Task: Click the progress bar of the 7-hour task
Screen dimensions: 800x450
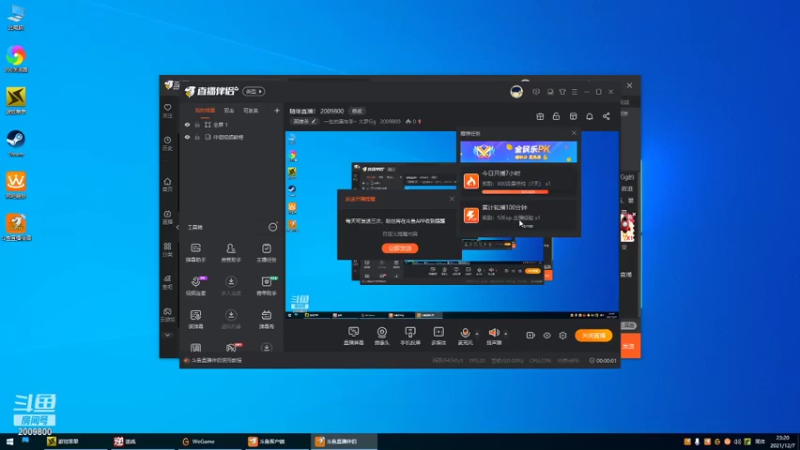Action: 515,192
